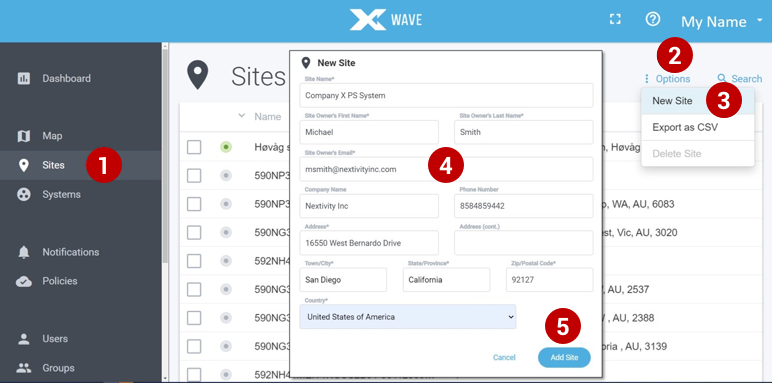Click the Search magnifier icon
Screen dimensions: 772x383
tap(722, 78)
